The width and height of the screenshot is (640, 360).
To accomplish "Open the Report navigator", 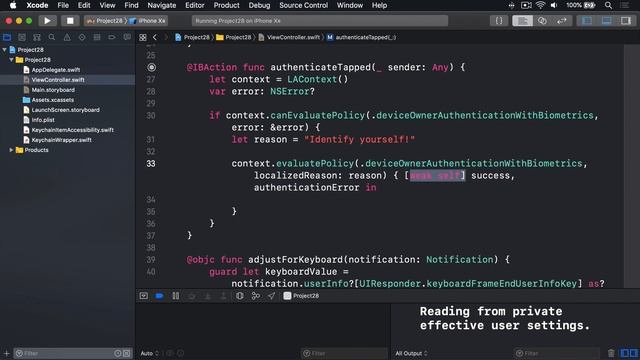I will tap(127, 37).
